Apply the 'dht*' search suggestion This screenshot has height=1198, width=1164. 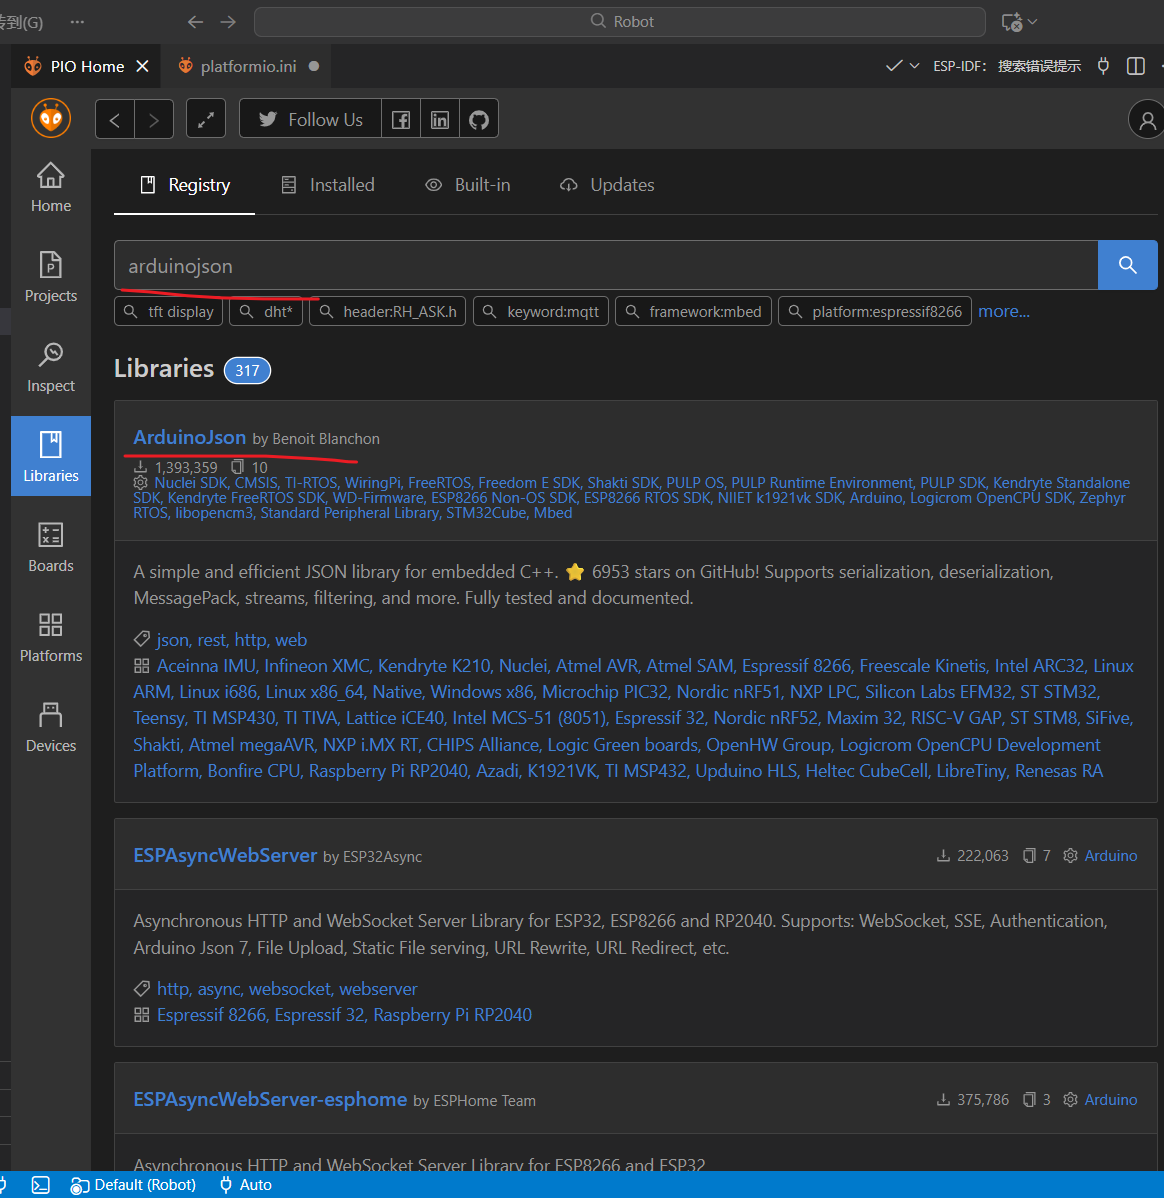(x=266, y=312)
